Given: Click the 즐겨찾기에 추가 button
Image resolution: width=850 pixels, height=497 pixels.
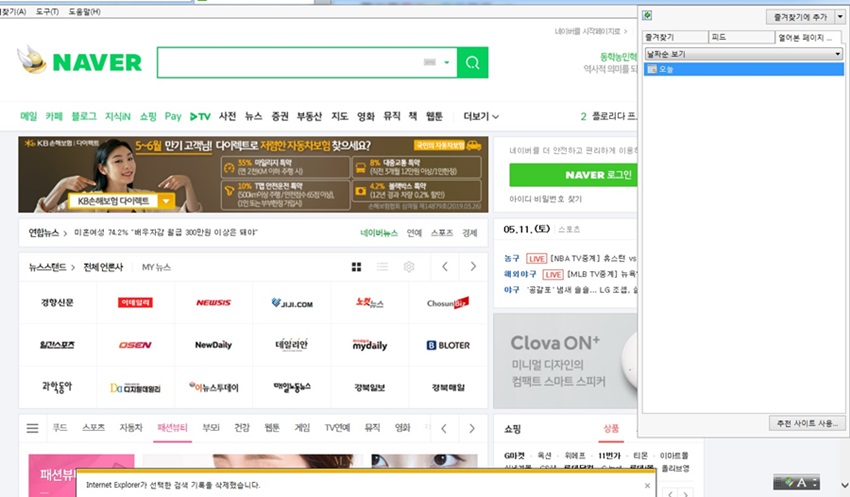Looking at the screenshot, I should [x=800, y=17].
